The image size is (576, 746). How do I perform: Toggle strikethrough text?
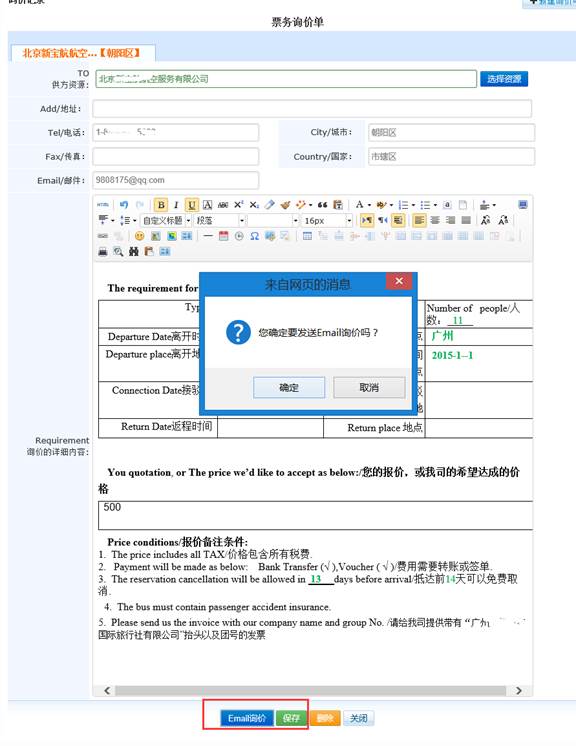223,205
